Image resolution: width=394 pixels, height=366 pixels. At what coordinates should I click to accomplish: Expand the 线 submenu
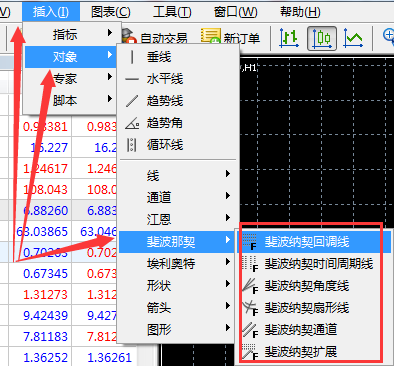click(x=178, y=175)
